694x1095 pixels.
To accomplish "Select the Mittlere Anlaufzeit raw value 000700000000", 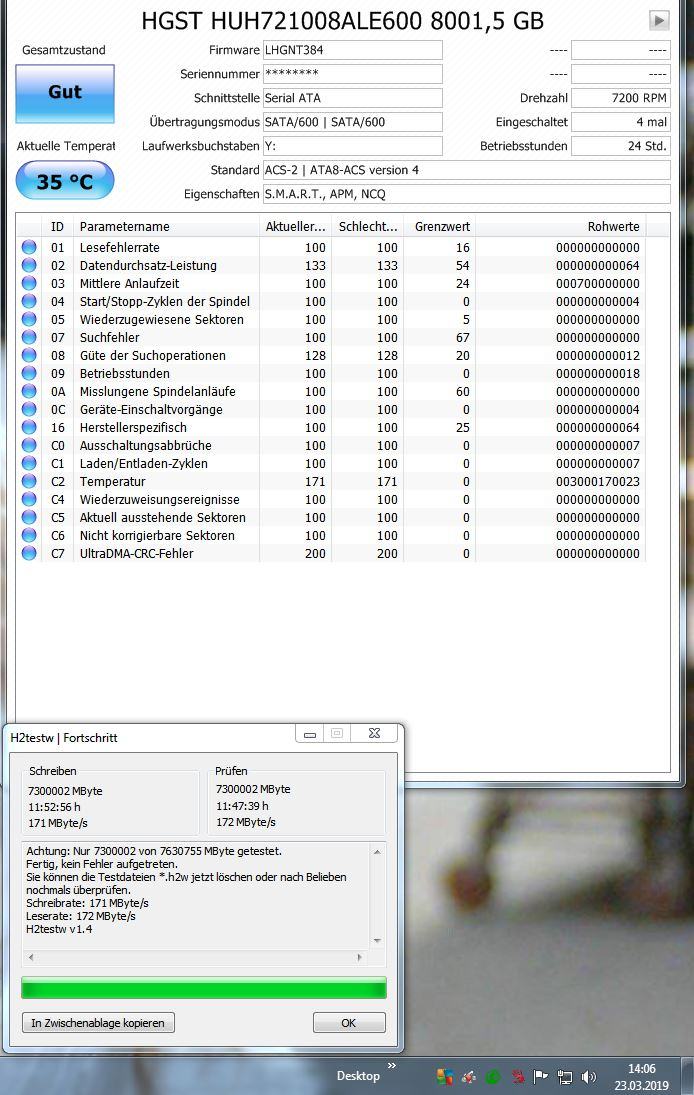I will pyautogui.click(x=598, y=284).
